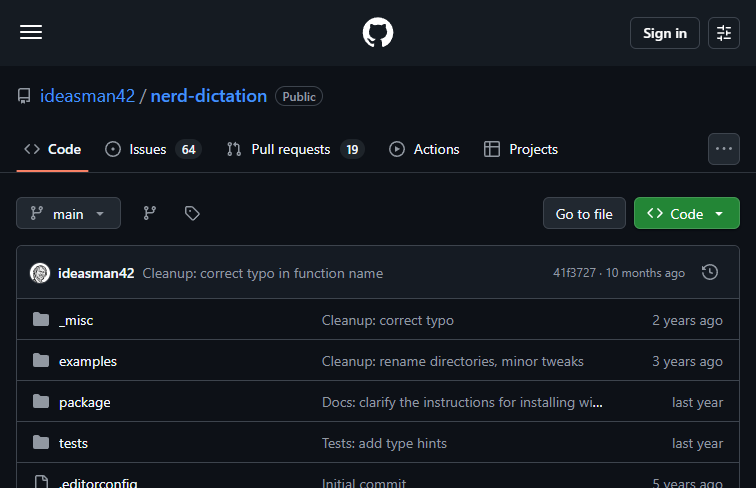Viewport: 756px width, 488px height.
Task: Open appearance settings sliders icon
Action: pyautogui.click(x=724, y=33)
